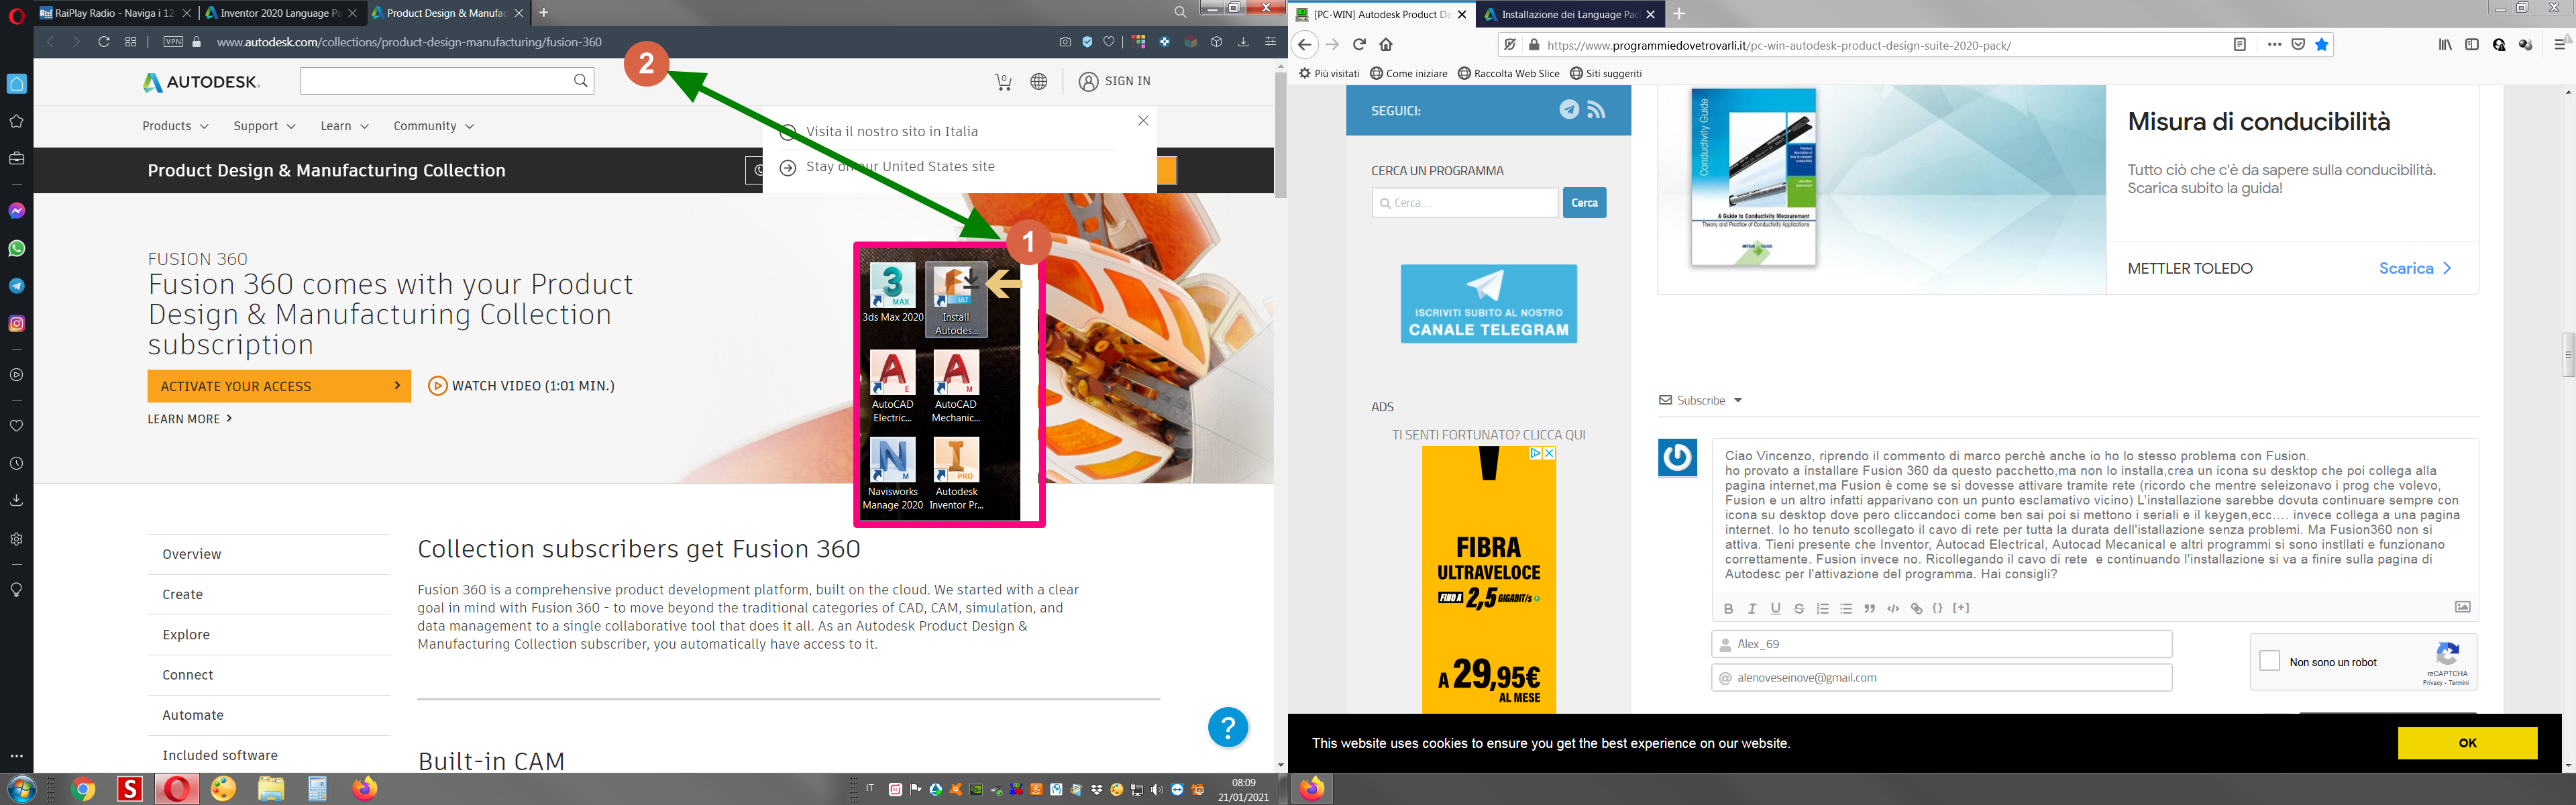Click Opera snapshot camera icon

(x=1065, y=42)
